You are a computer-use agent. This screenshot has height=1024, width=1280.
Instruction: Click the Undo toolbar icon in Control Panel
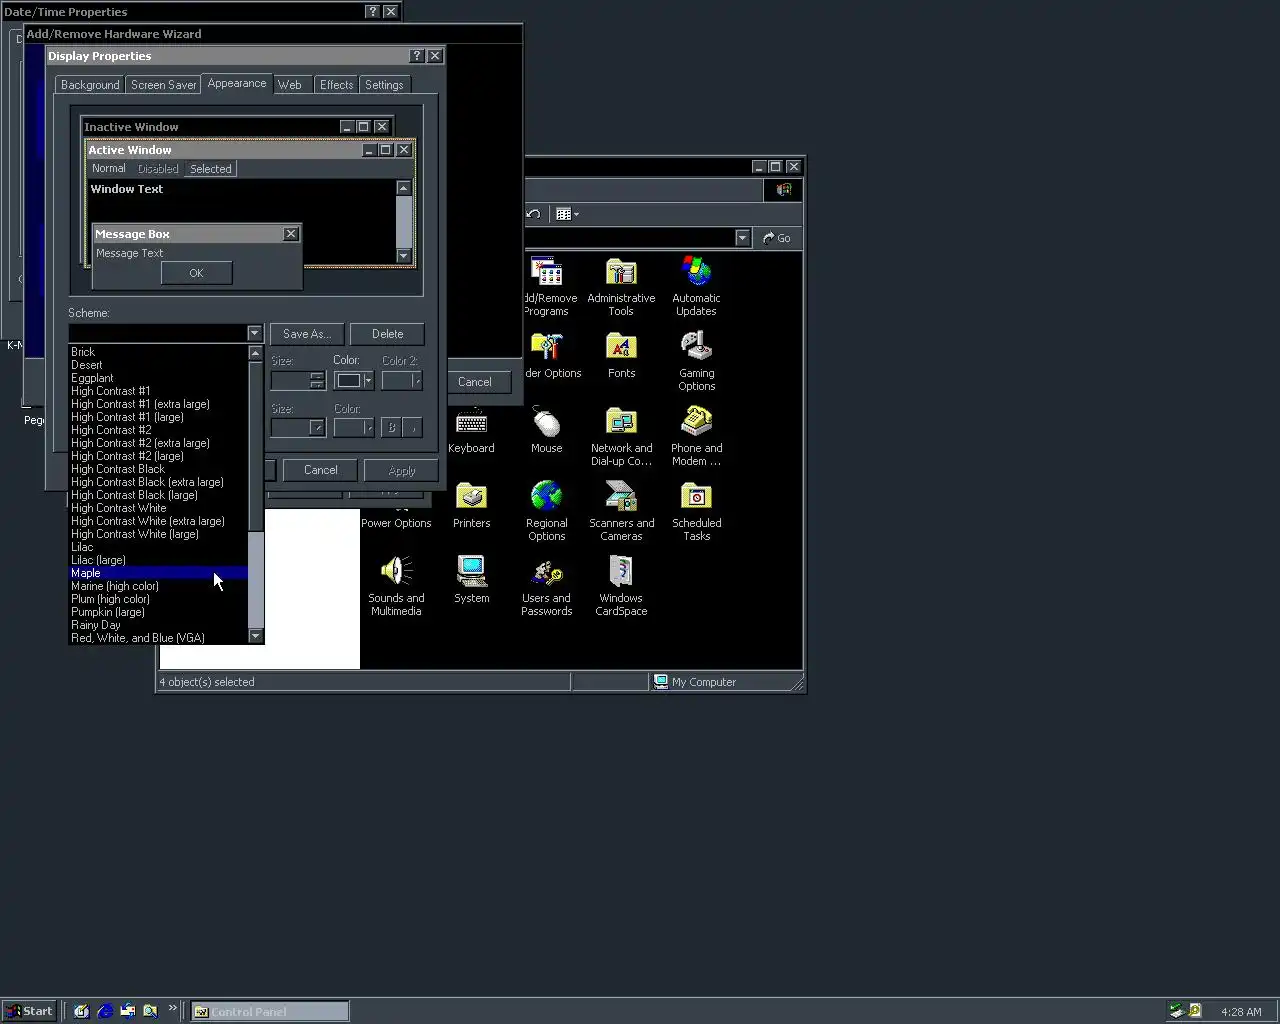click(x=534, y=213)
